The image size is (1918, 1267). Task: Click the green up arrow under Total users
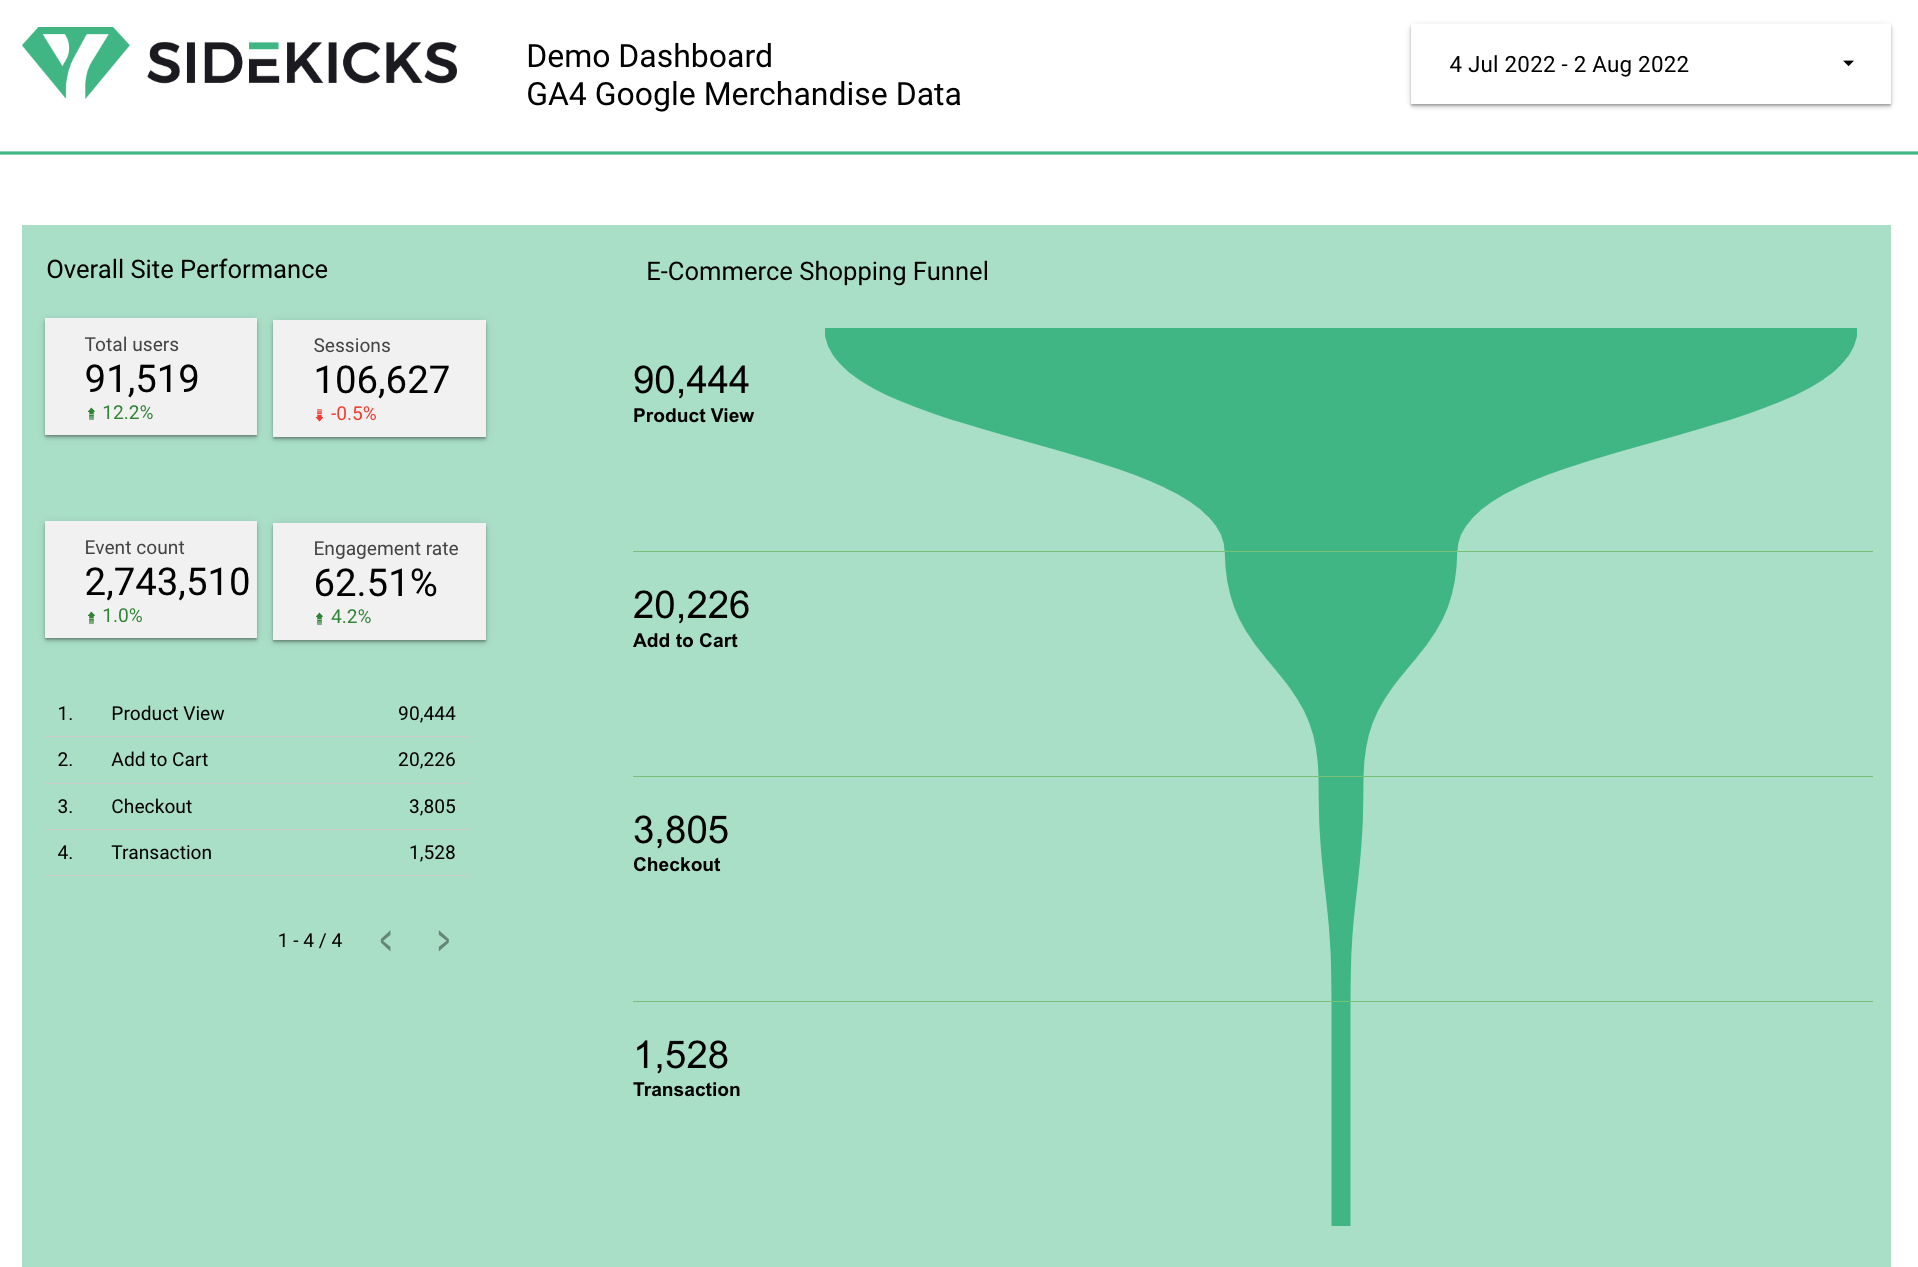tap(91, 414)
